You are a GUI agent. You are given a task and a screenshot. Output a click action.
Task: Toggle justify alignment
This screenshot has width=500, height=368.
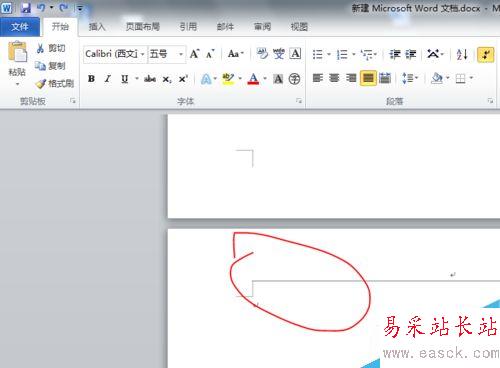pos(368,78)
